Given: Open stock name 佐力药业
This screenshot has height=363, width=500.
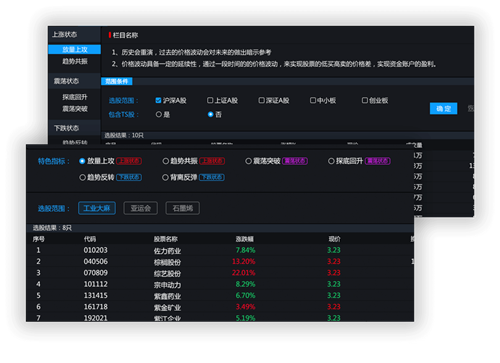Looking at the screenshot, I should coord(167,251).
